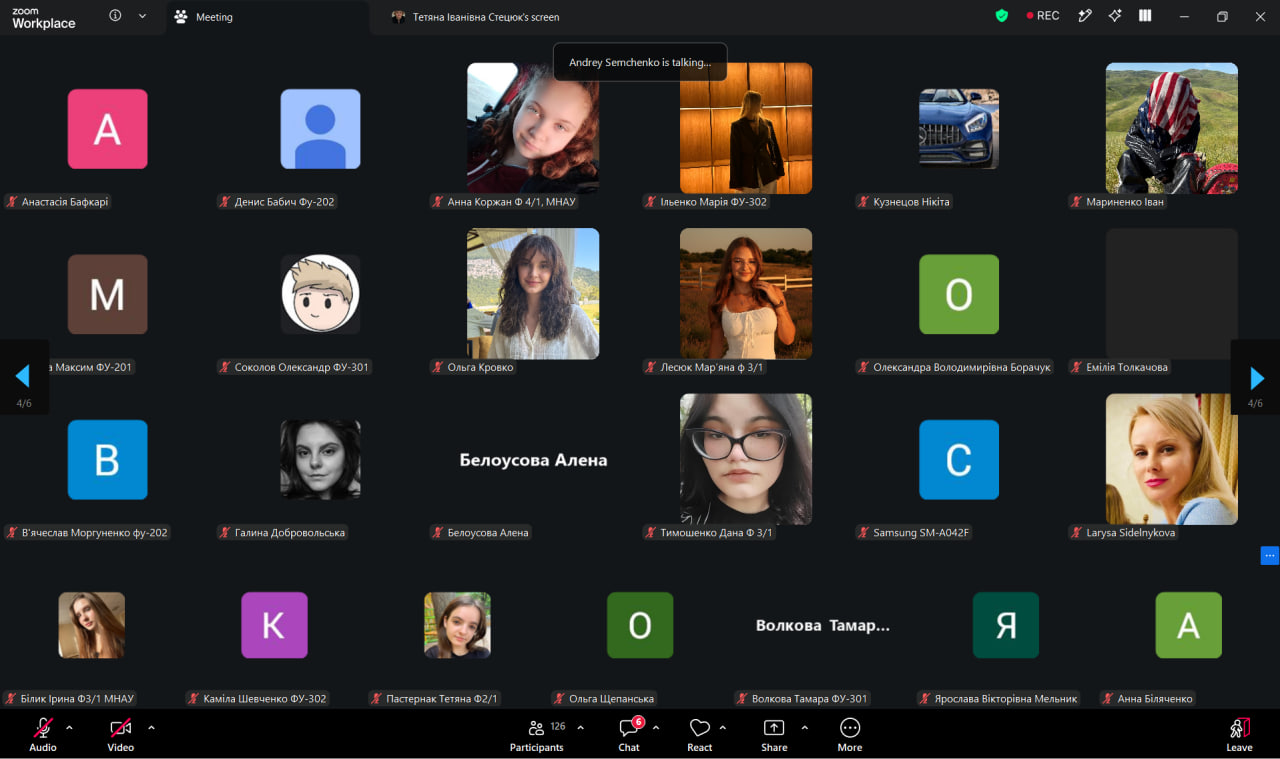1280x759 pixels.
Task: Open the Chat panel with 6 unread
Action: (629, 735)
